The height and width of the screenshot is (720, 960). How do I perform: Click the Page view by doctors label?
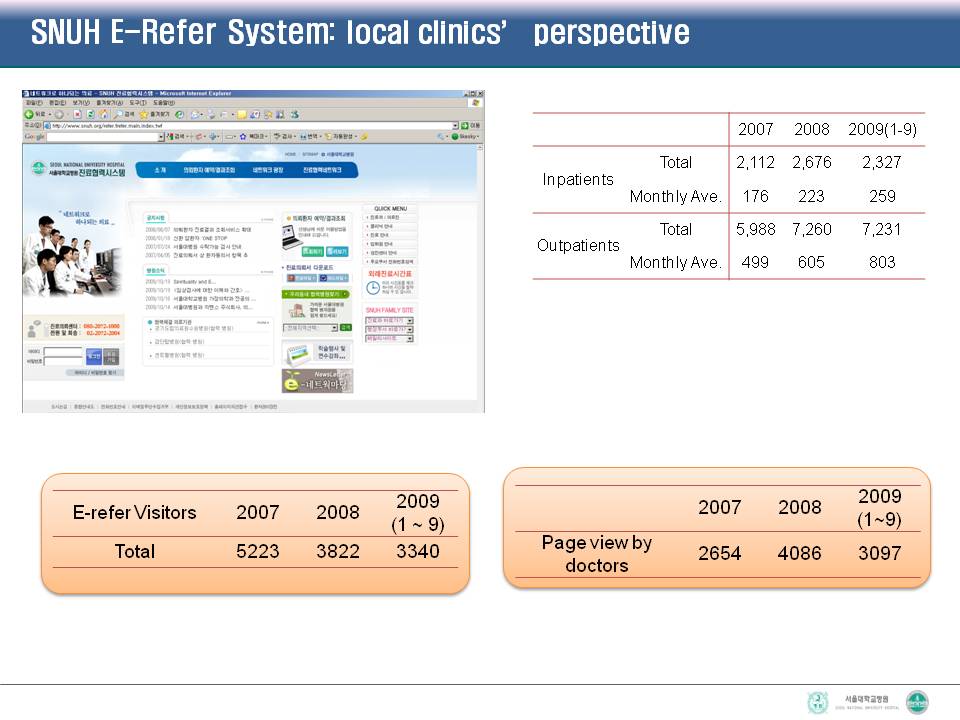click(x=597, y=553)
